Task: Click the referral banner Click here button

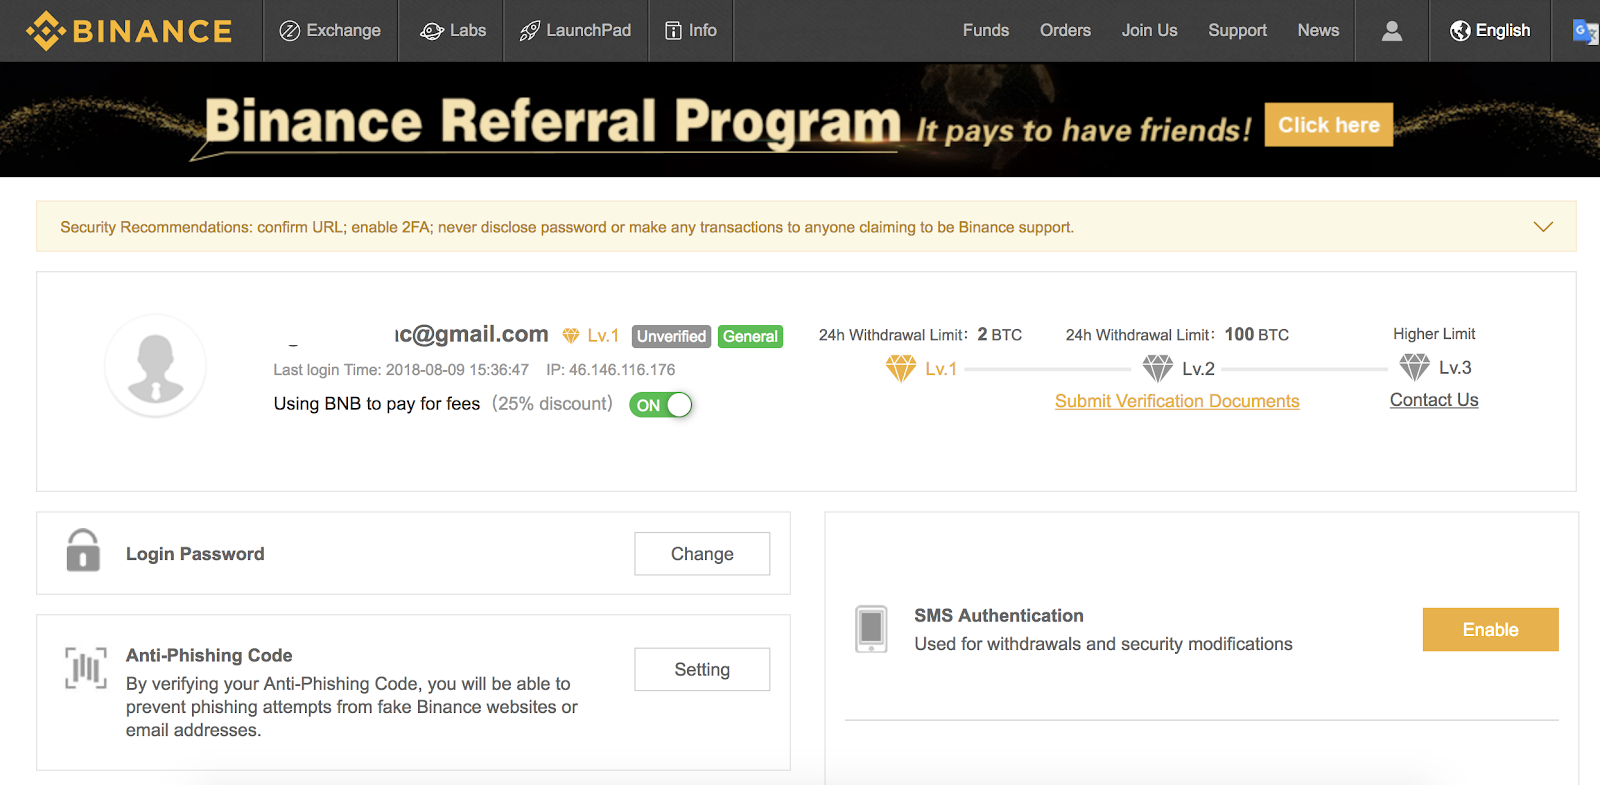Action: [x=1329, y=125]
